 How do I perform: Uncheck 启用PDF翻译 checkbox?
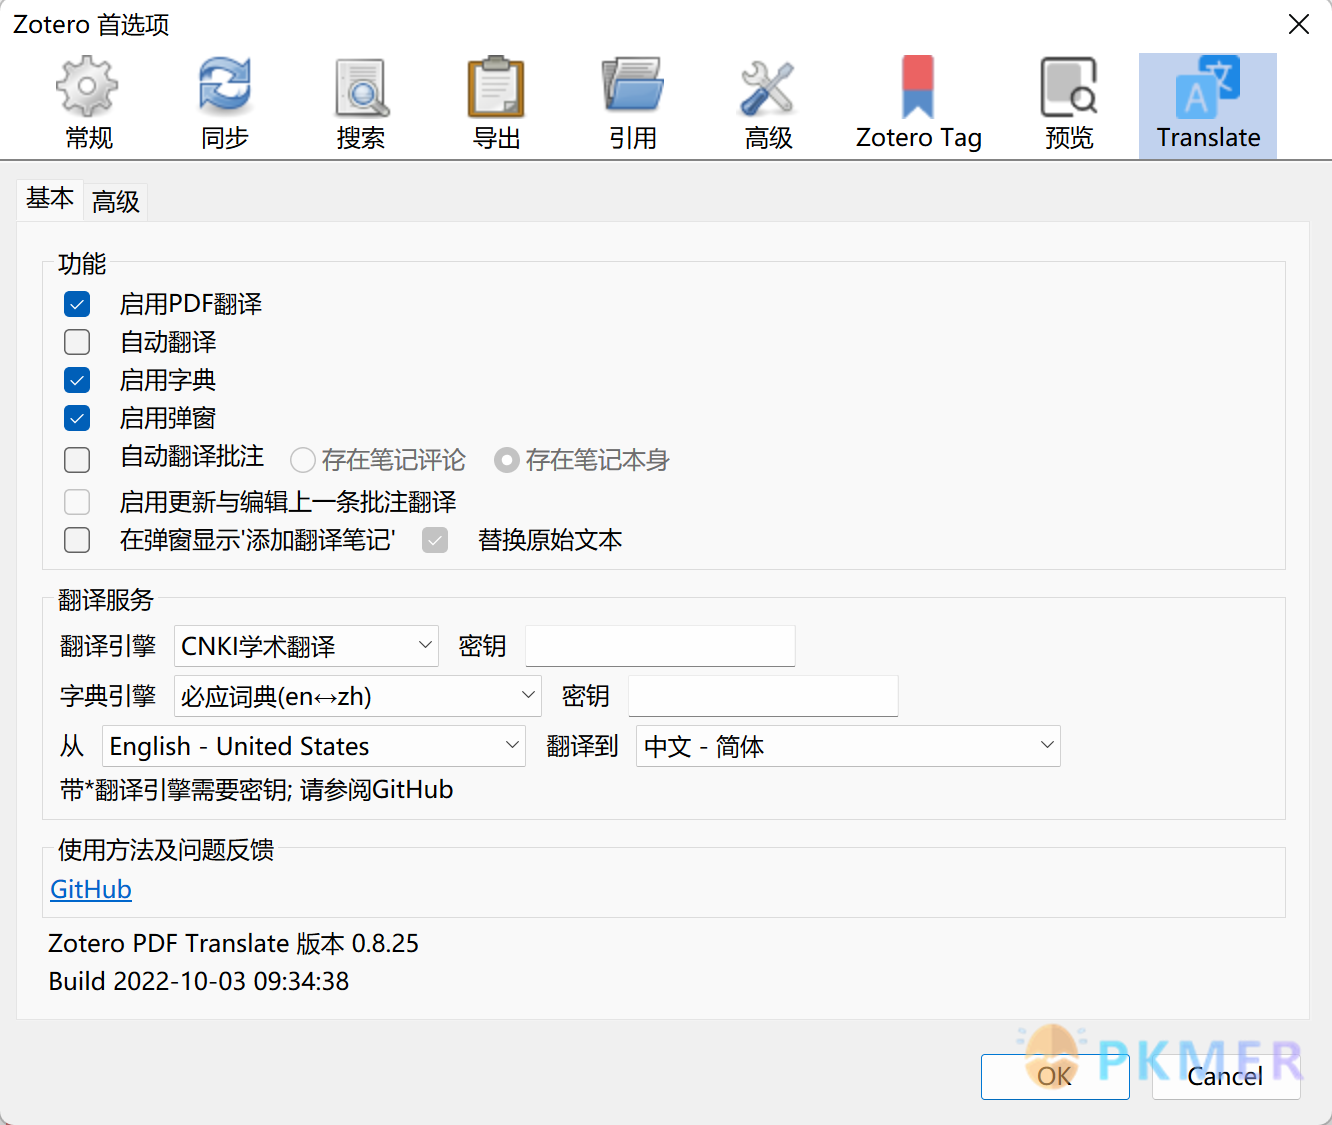pos(77,304)
